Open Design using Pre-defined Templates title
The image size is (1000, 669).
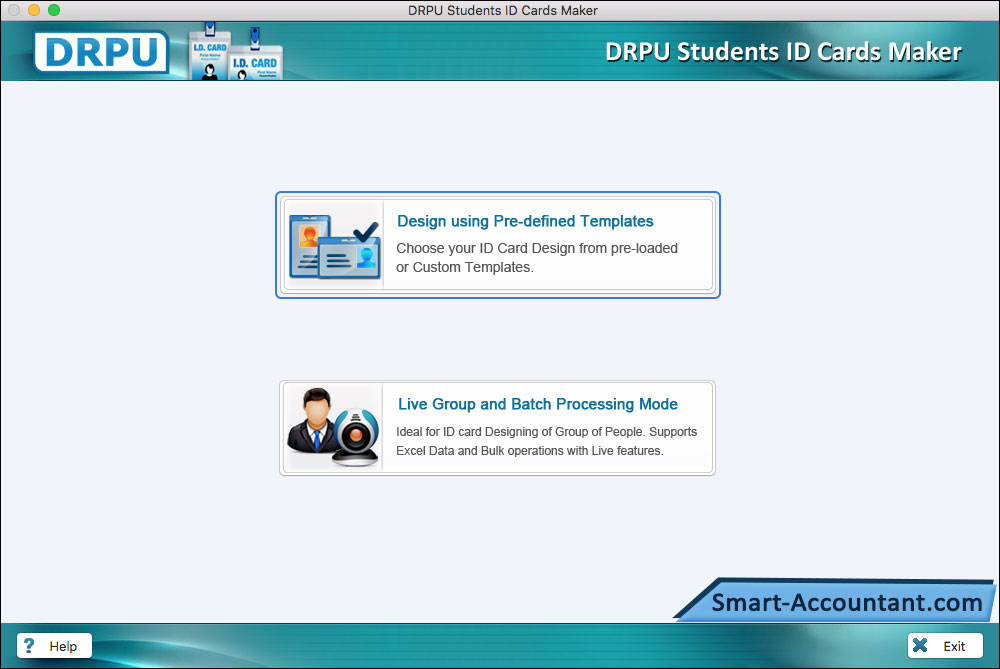pos(525,221)
